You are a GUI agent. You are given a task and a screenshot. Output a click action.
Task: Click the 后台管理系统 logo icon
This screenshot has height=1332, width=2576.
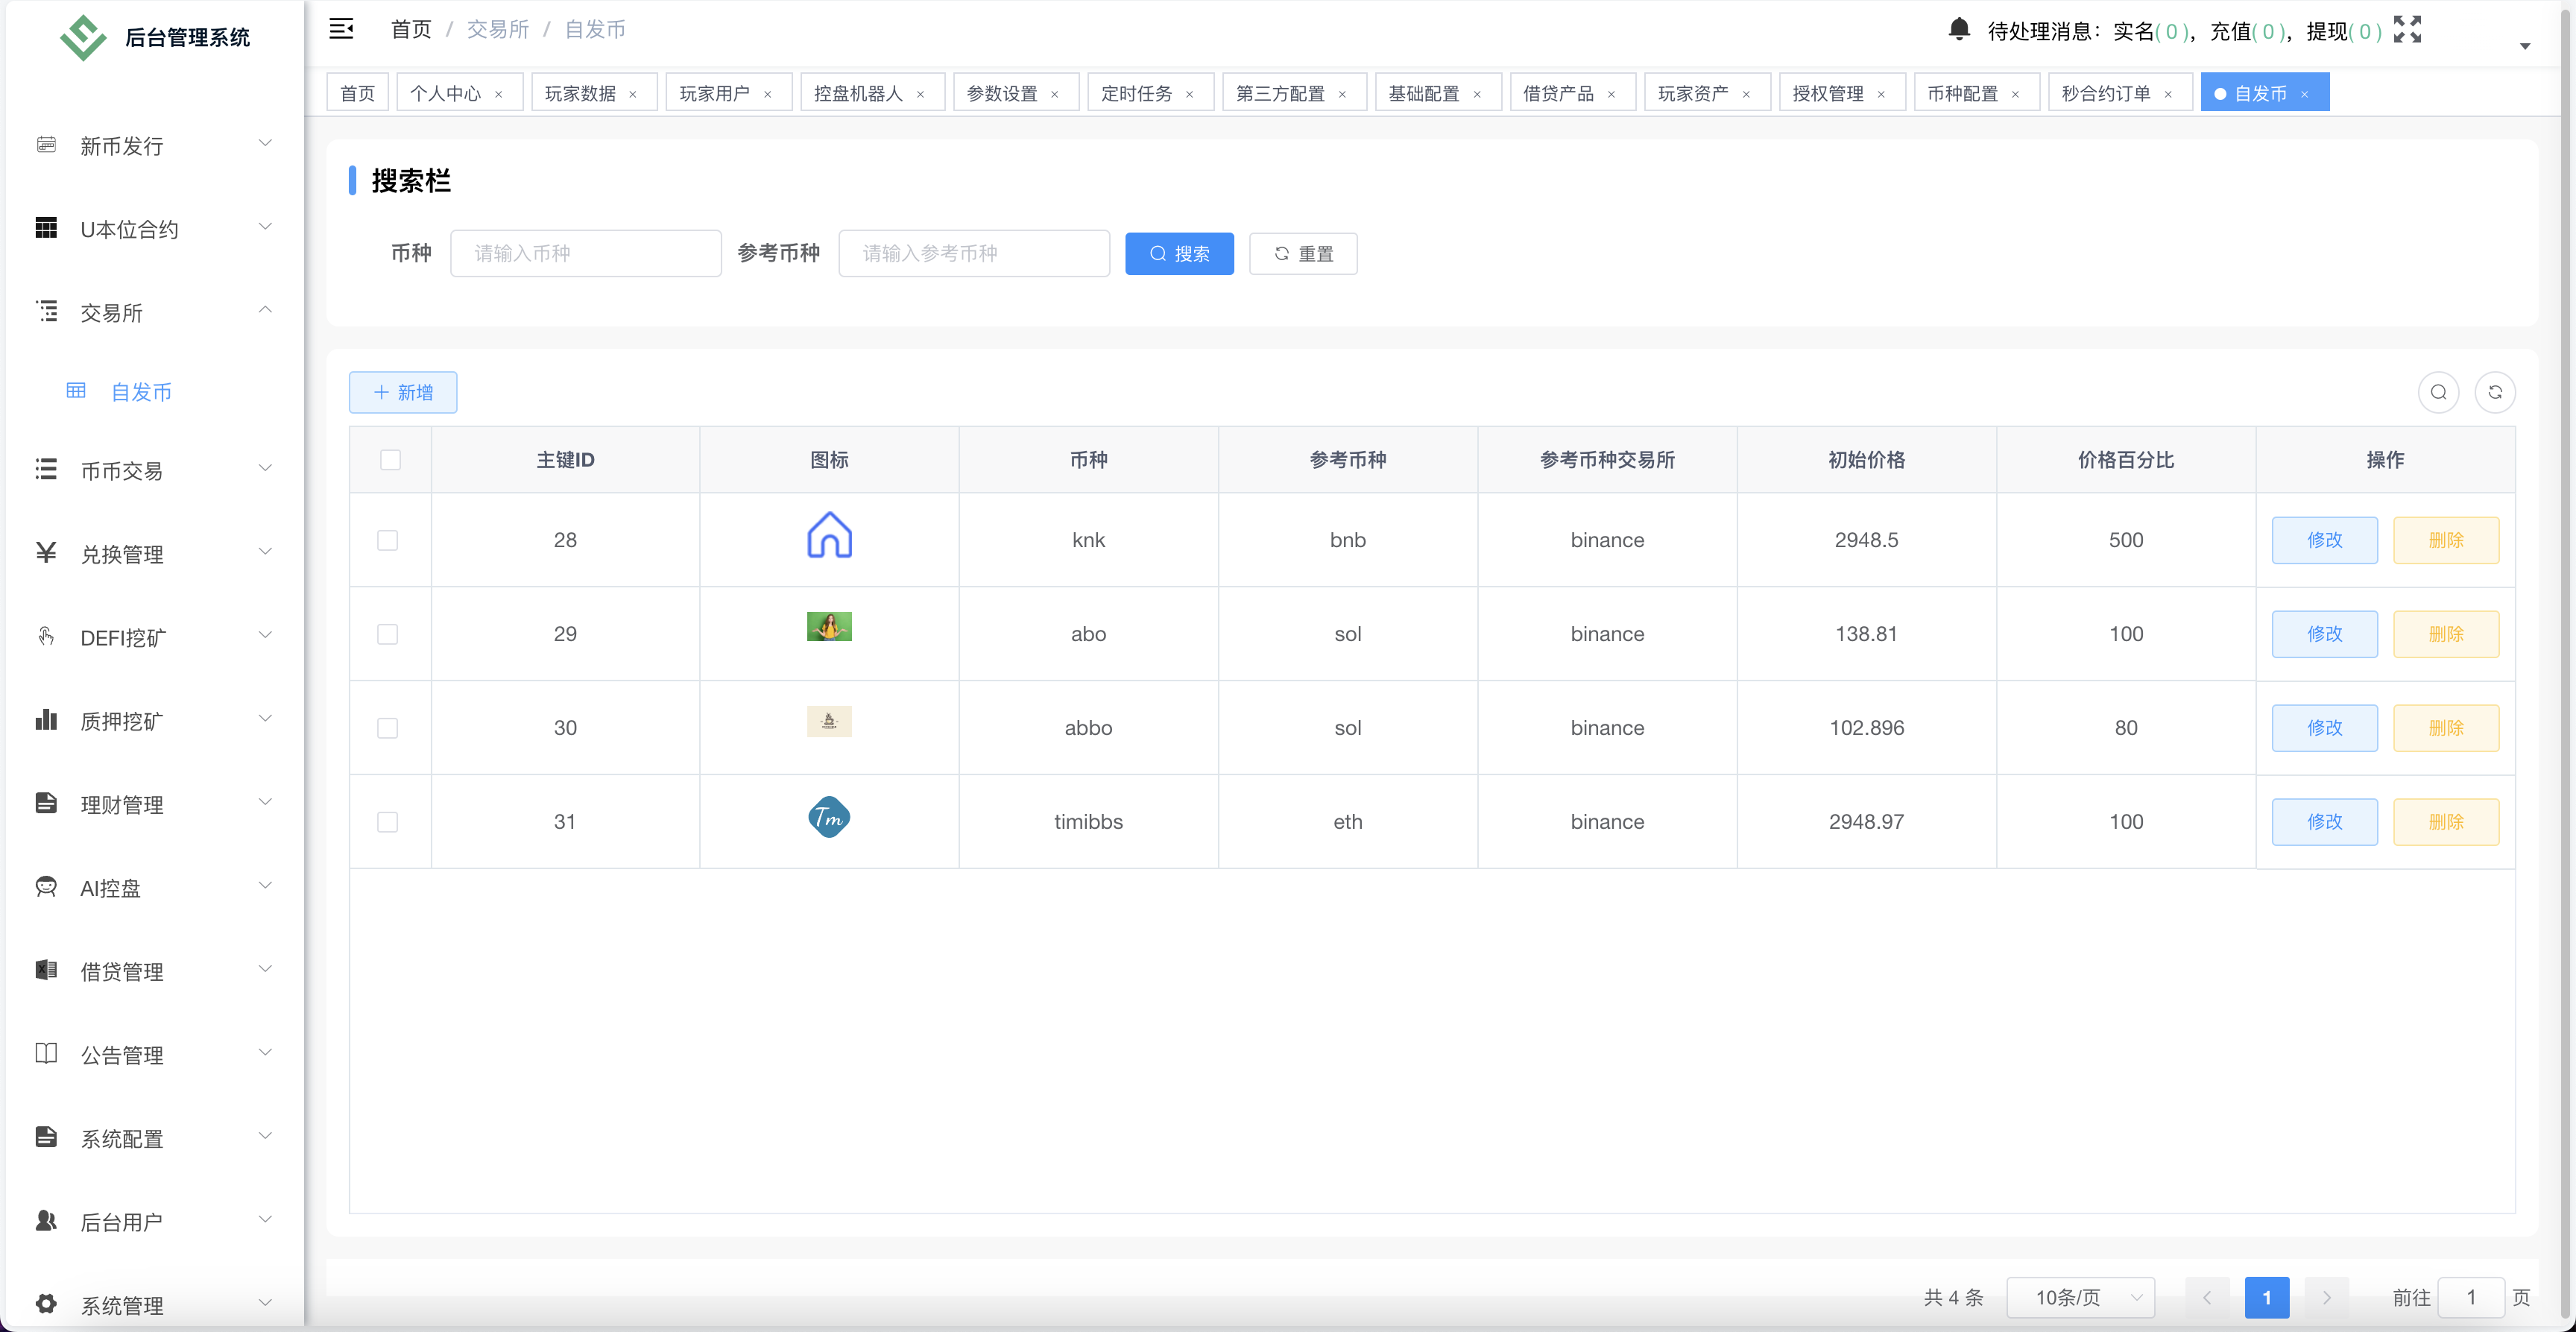tap(83, 37)
